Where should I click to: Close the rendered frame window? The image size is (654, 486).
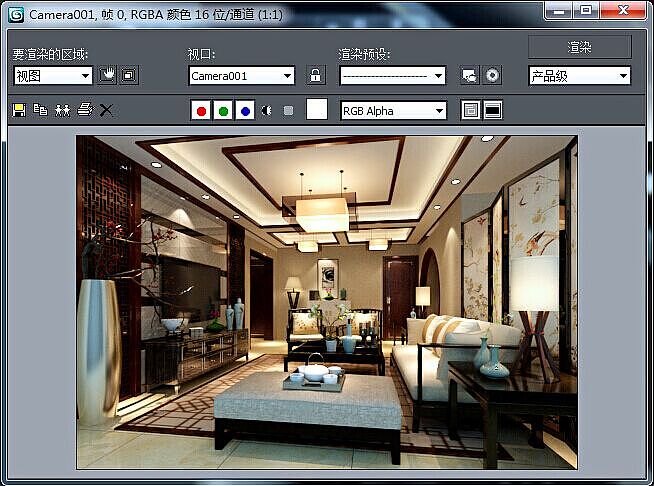(x=623, y=10)
